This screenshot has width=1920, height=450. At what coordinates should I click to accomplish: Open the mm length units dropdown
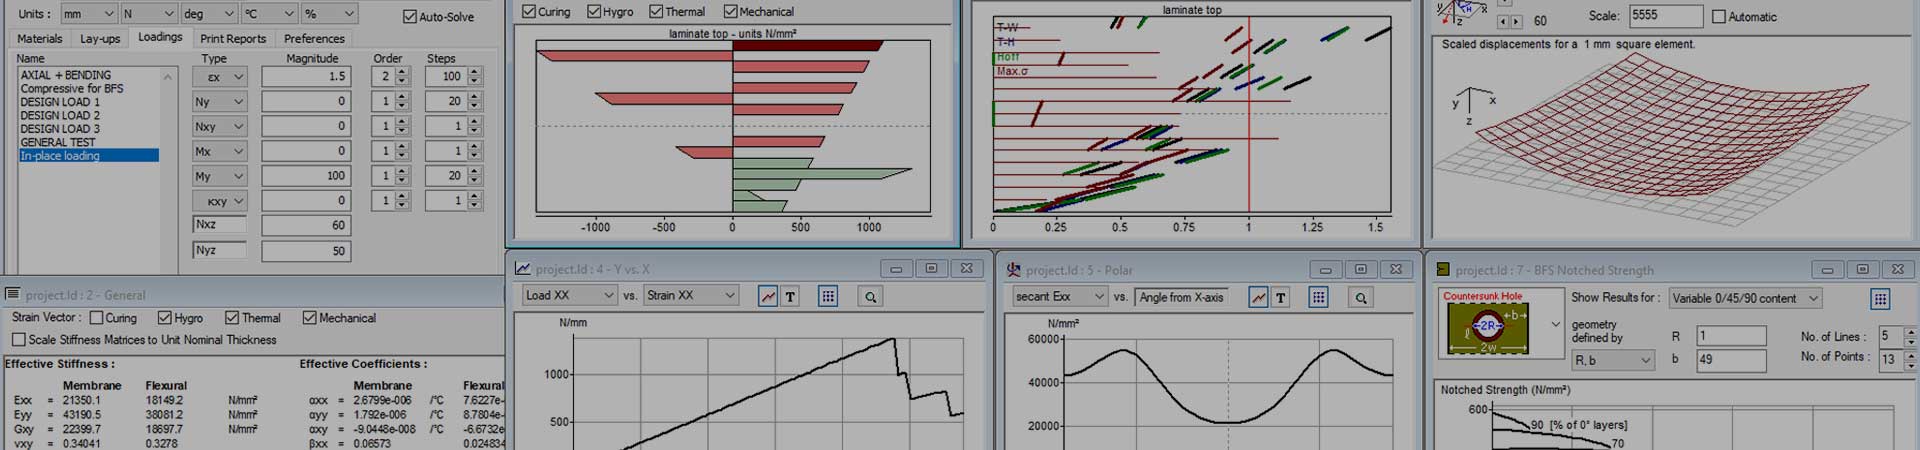tap(88, 14)
